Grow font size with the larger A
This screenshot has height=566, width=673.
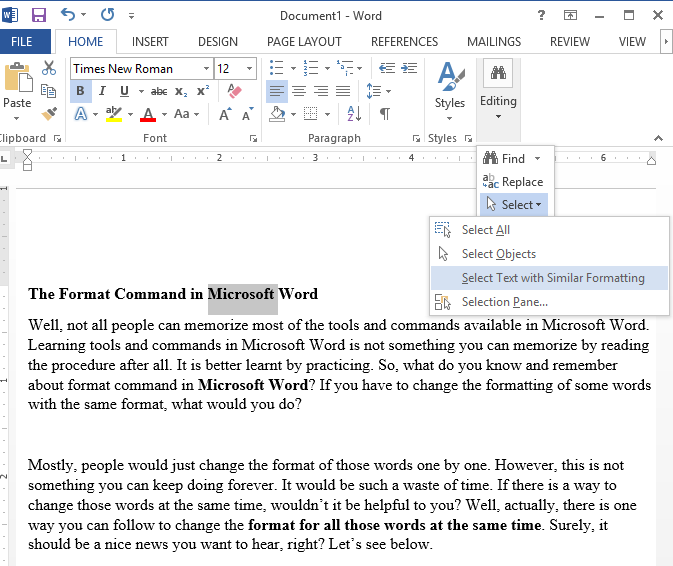[225, 114]
